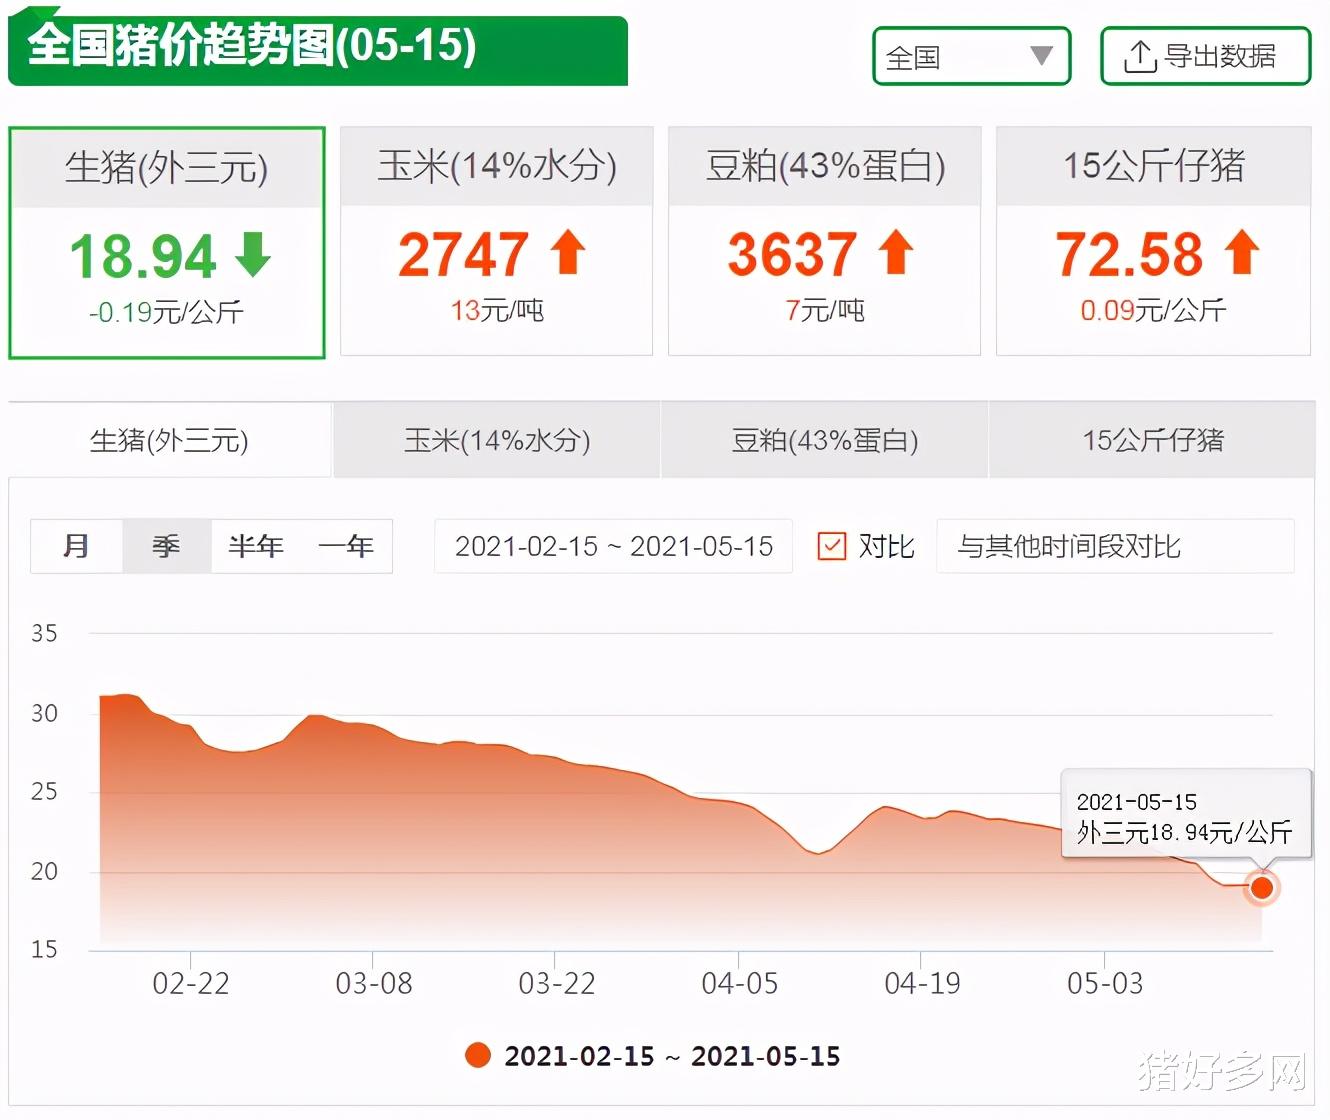This screenshot has width=1330, height=1120.
Task: Click the red checkmark icon beside 对比
Action: click(x=832, y=546)
